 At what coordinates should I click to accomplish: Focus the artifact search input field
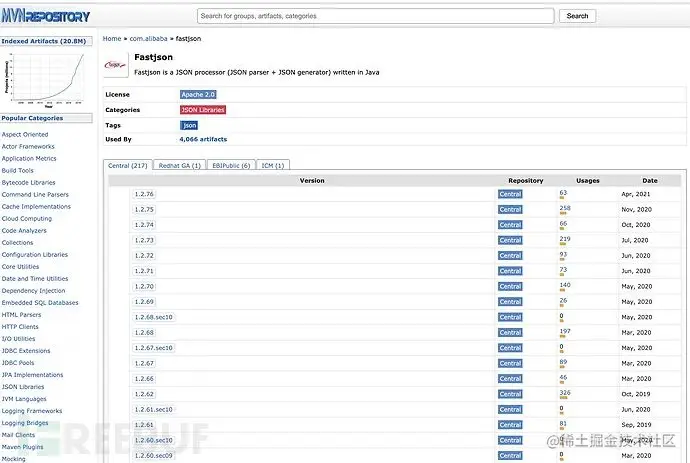[x=375, y=16]
